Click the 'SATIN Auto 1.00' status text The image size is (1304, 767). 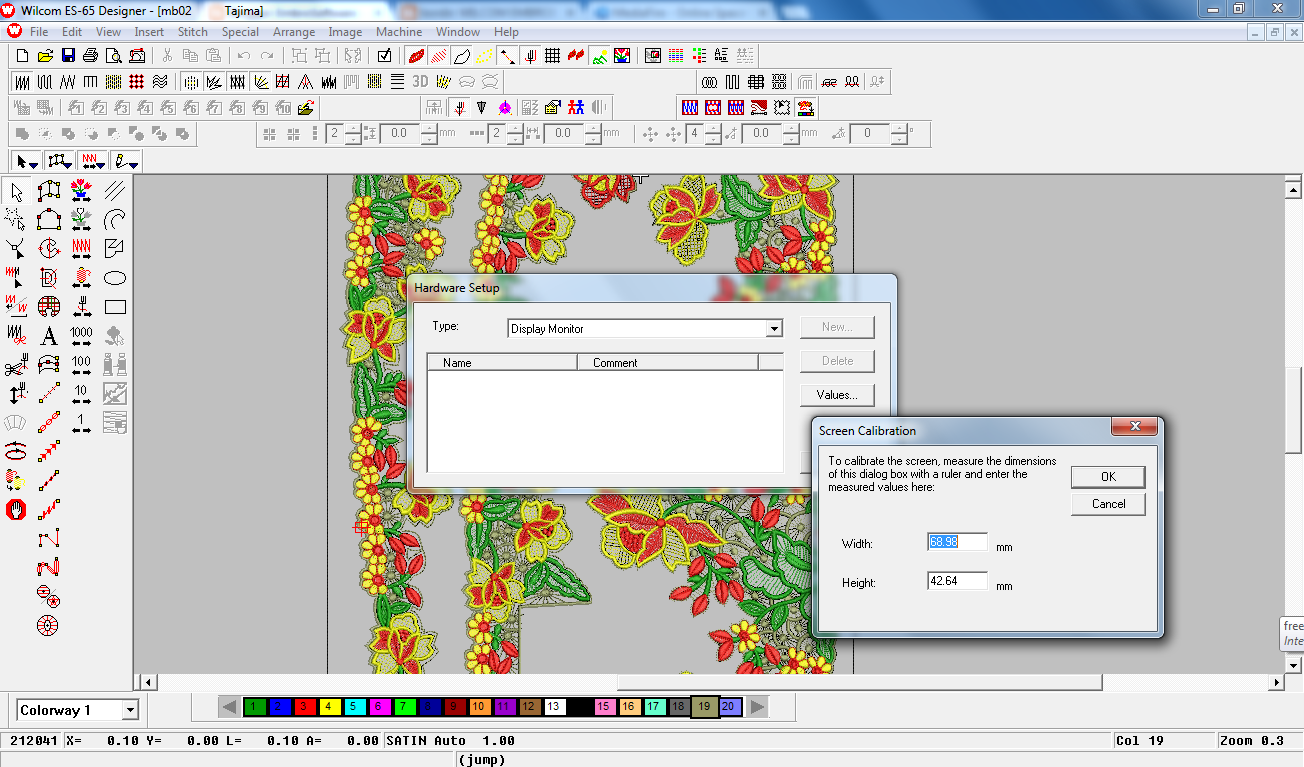click(450, 741)
